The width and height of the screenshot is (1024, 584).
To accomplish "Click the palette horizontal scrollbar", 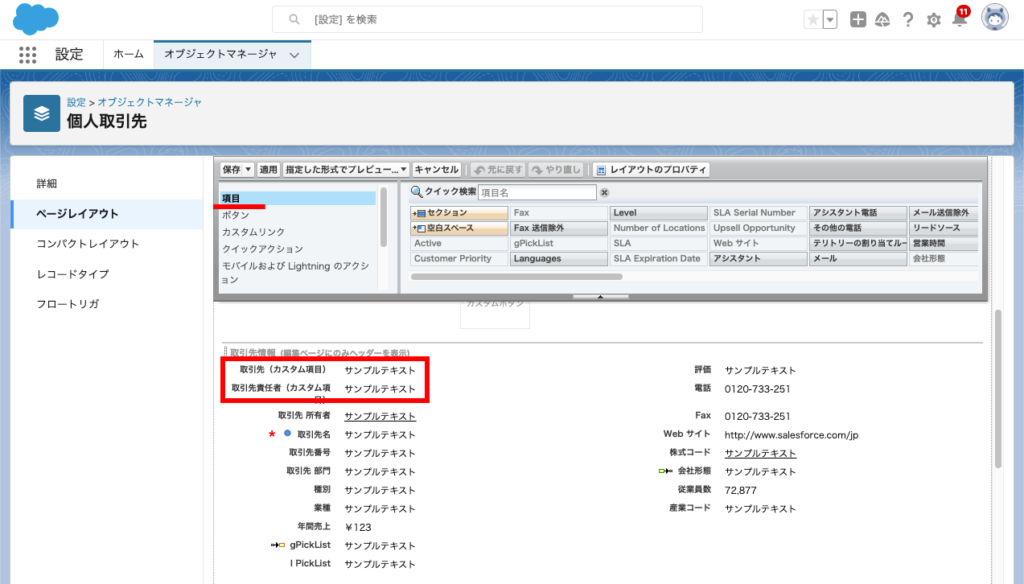I will [x=517, y=277].
